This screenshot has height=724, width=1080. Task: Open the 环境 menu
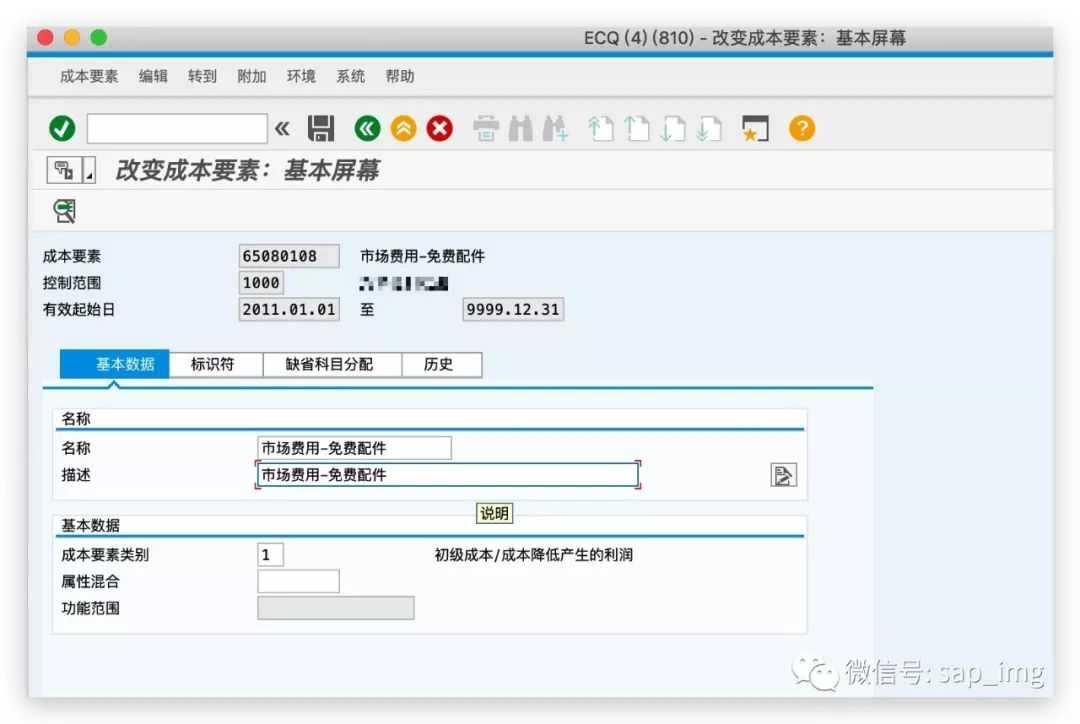(x=301, y=76)
